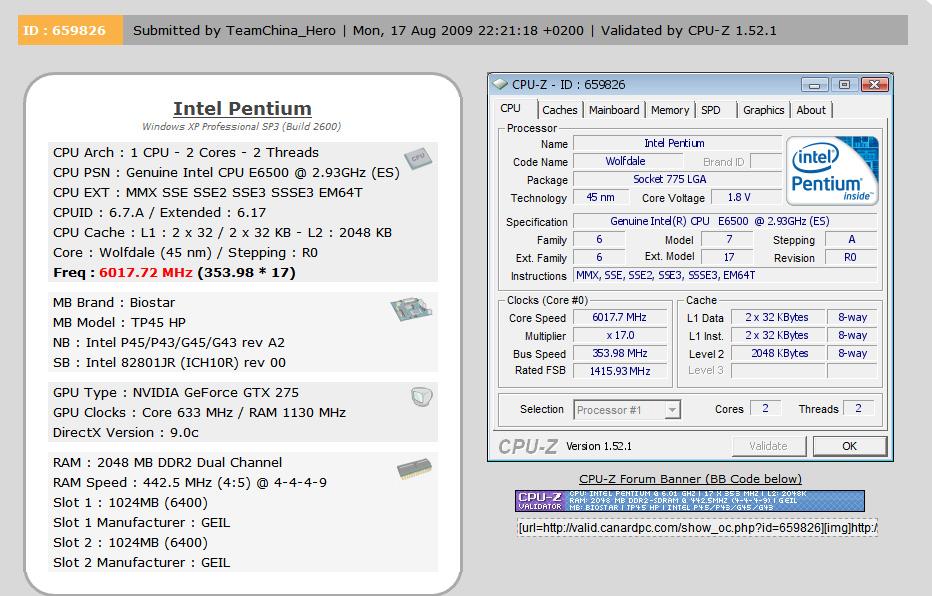Click the Rated FSB value 1415.93 MHz
932x596 pixels.
pos(619,371)
